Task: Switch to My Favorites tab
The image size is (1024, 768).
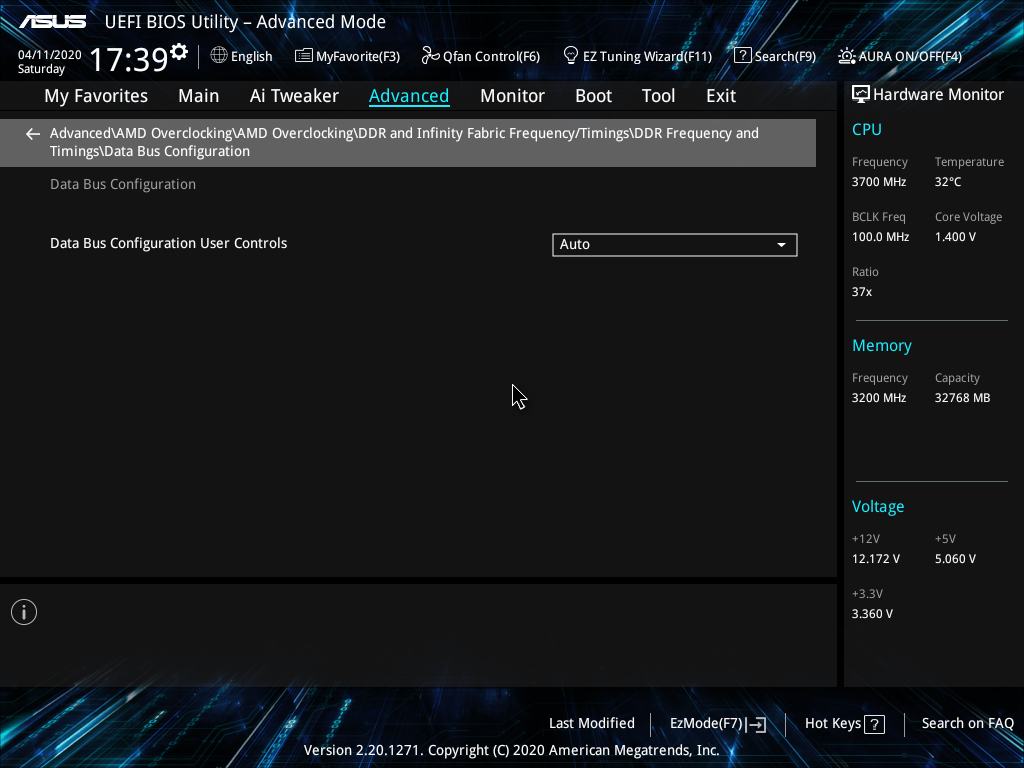Action: (x=96, y=96)
